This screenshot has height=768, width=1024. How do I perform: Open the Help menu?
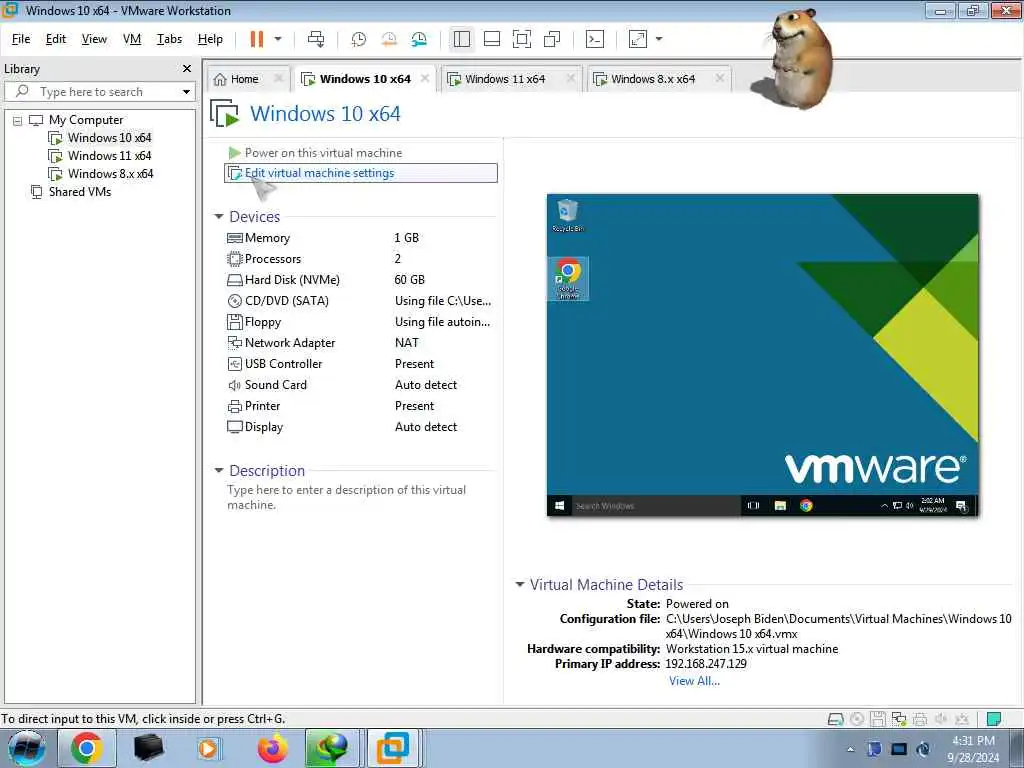tap(210, 39)
